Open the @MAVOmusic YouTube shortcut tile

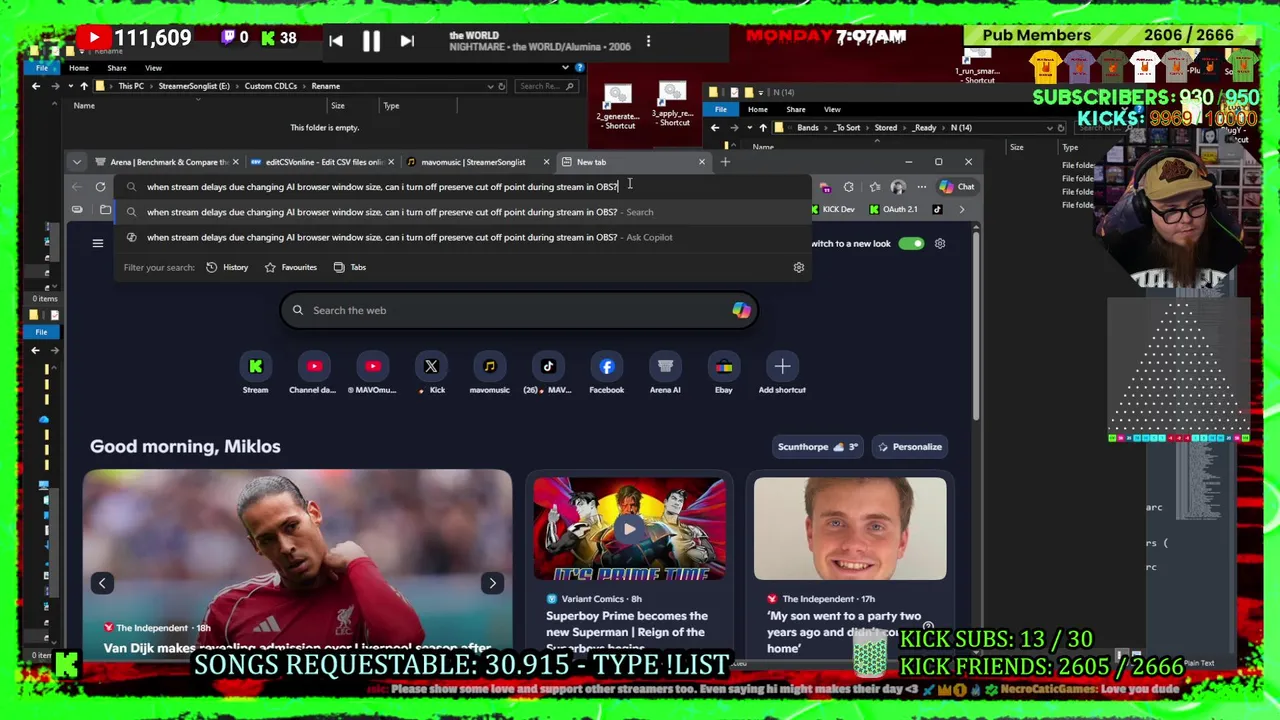tap(372, 374)
